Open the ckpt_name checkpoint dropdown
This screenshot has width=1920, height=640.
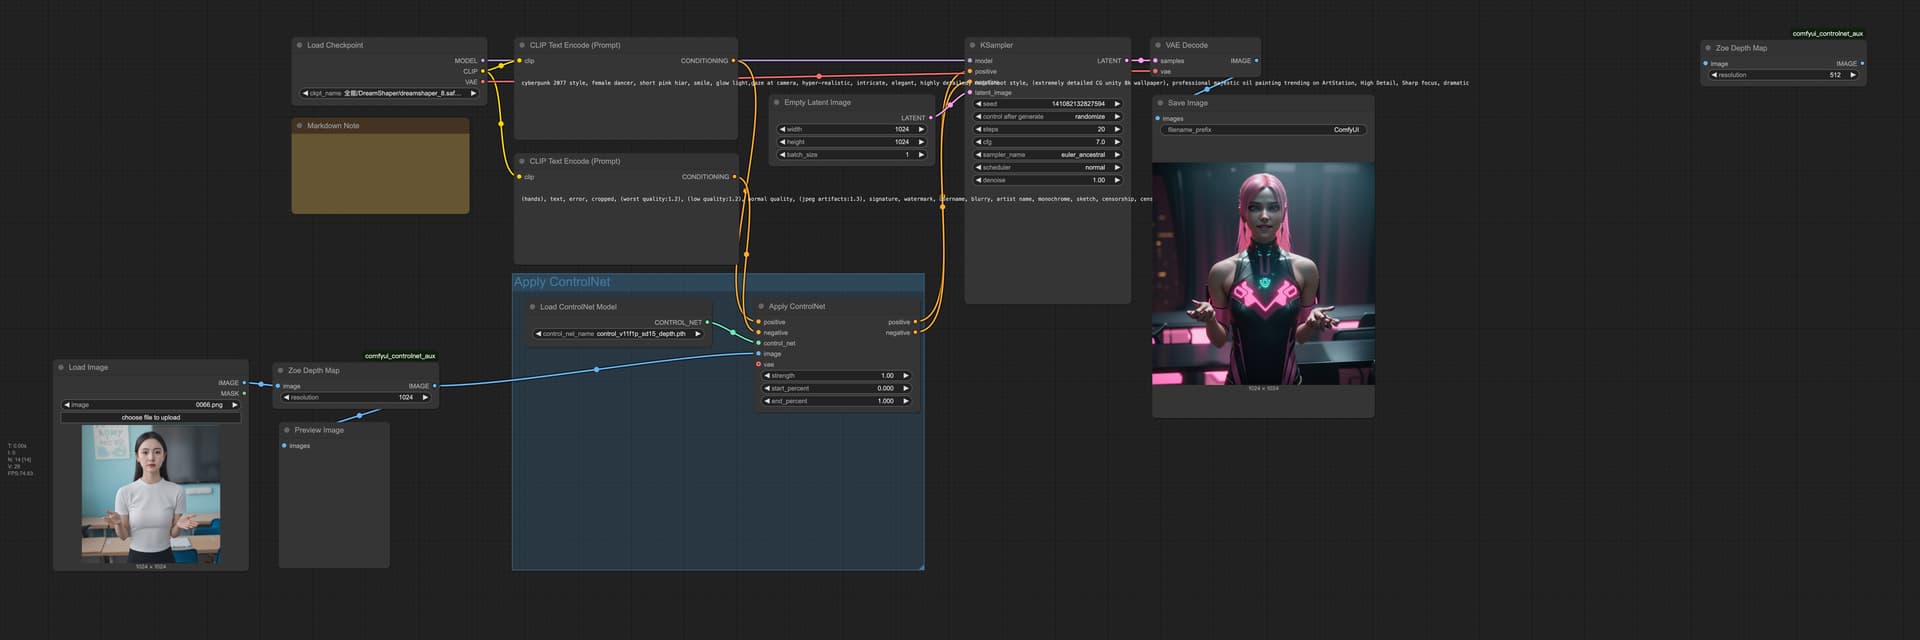(389, 93)
